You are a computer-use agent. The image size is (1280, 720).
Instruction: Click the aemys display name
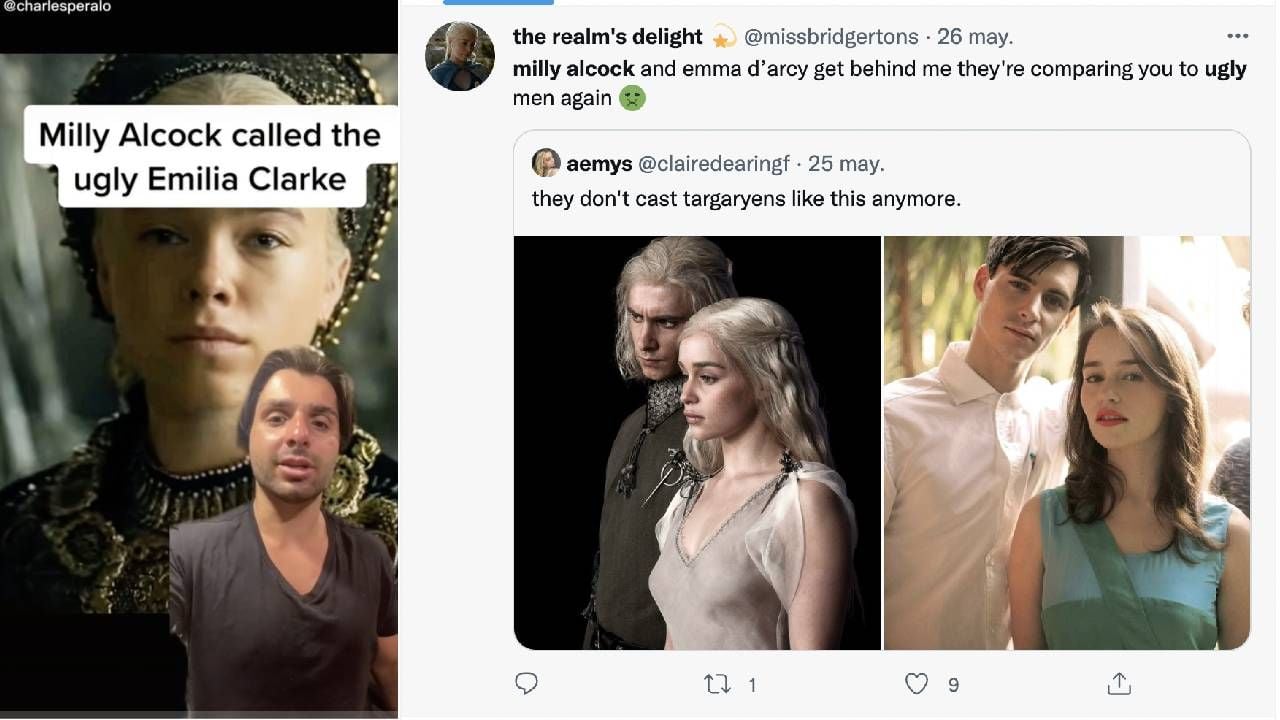tap(597, 163)
